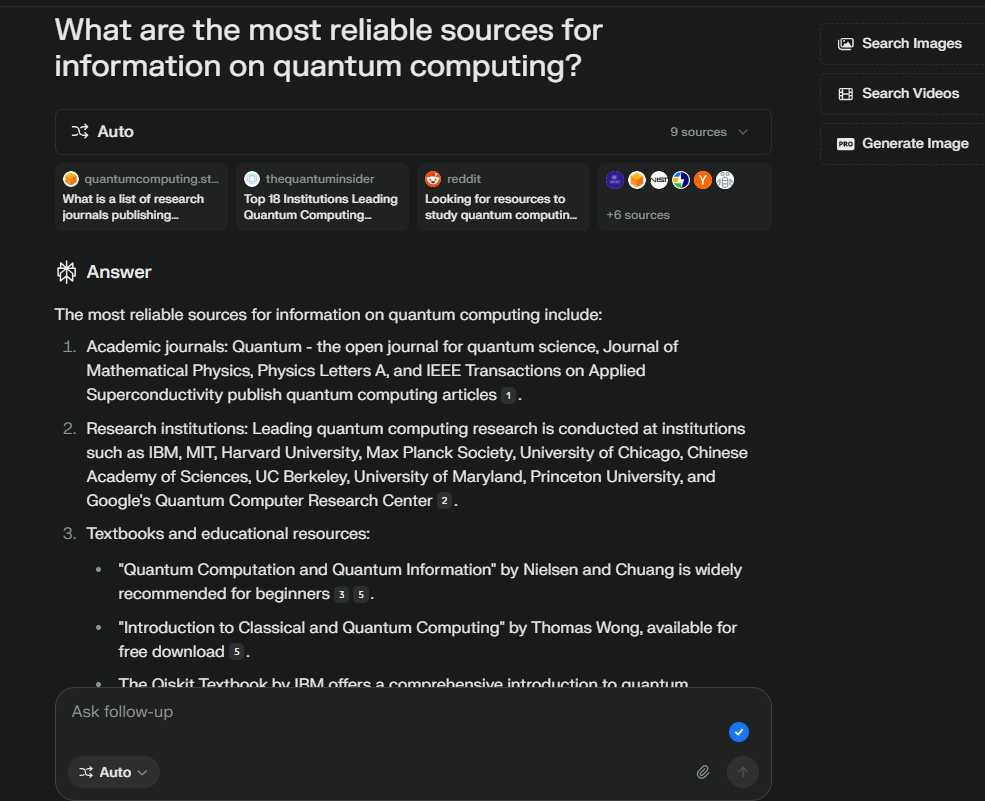This screenshot has height=801, width=985.
Task: Open citation 1 after academic journals
Action: [x=508, y=395]
